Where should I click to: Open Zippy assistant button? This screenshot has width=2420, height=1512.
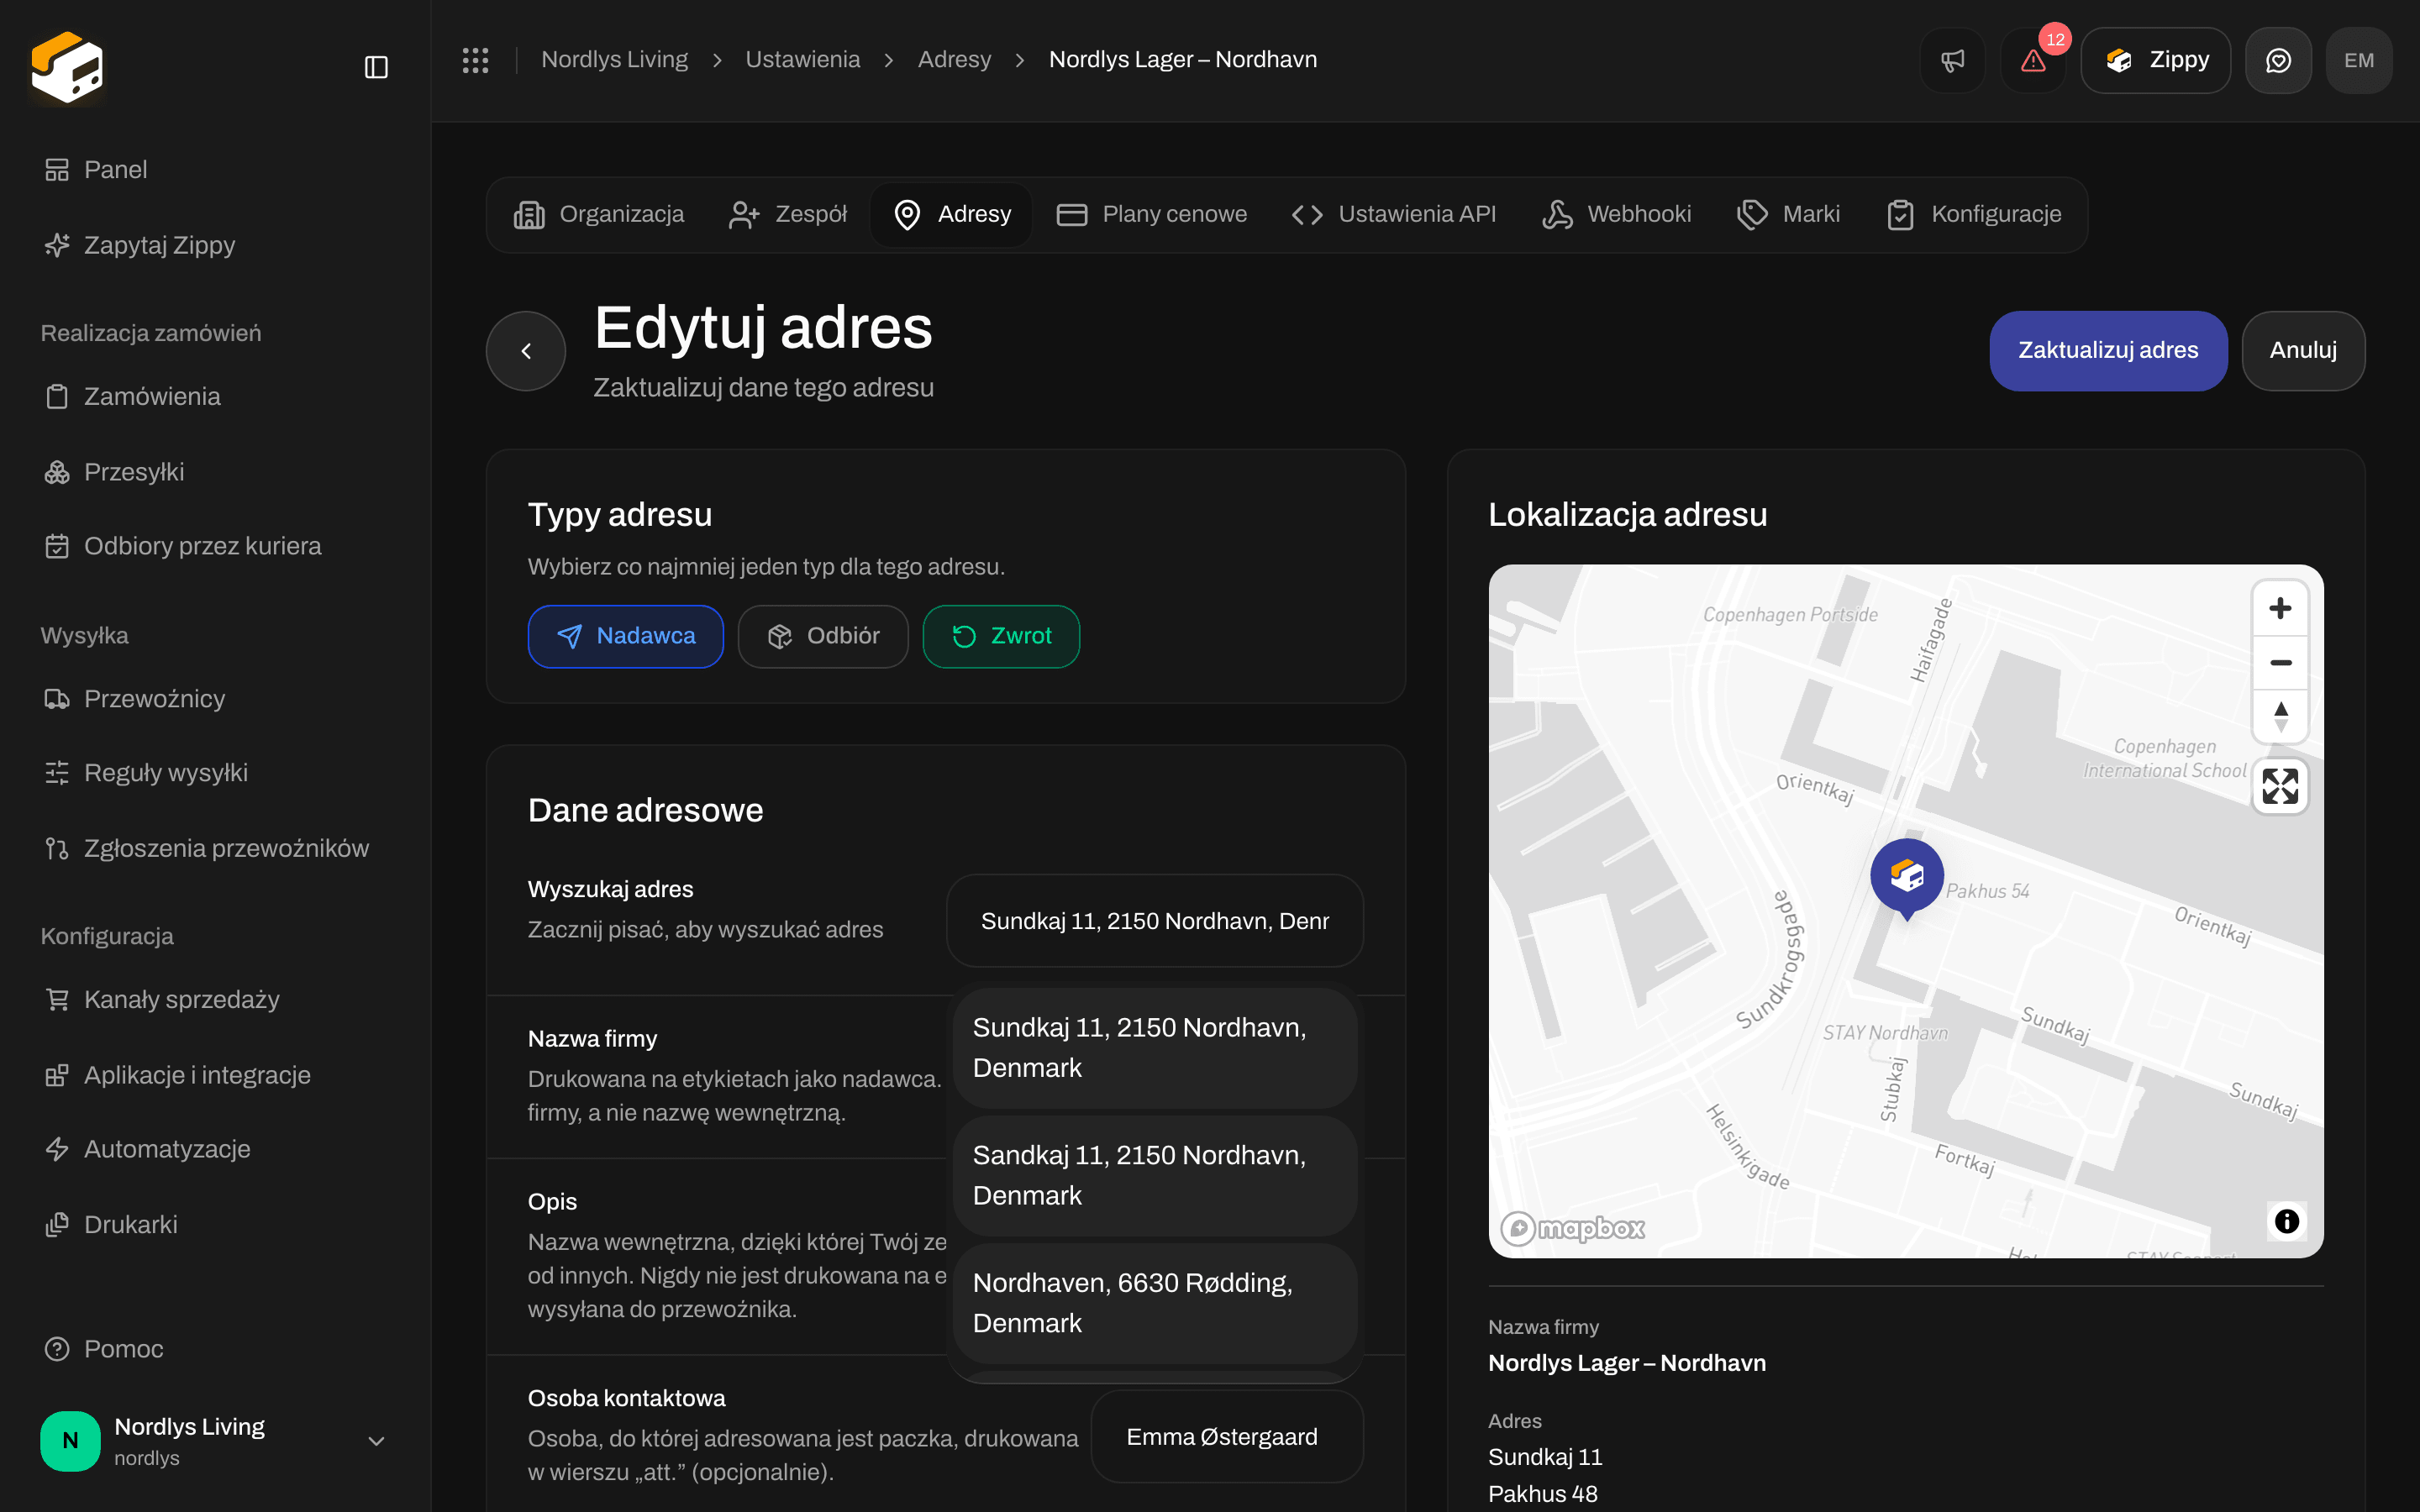[x=2156, y=60]
